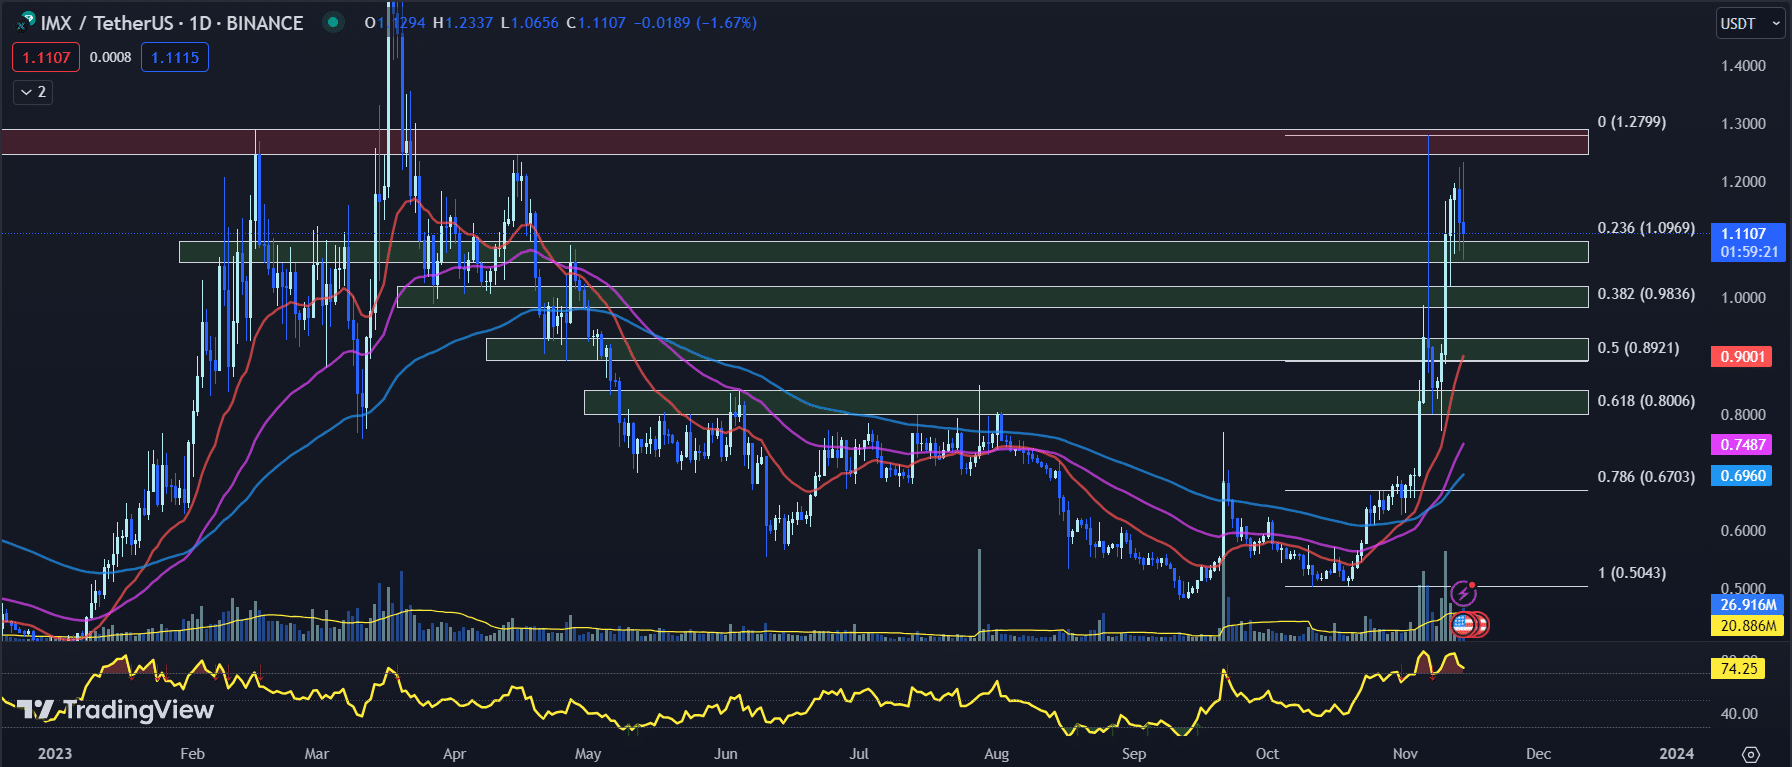
Task: Click the volume MA label 20.886M
Action: tap(1748, 626)
